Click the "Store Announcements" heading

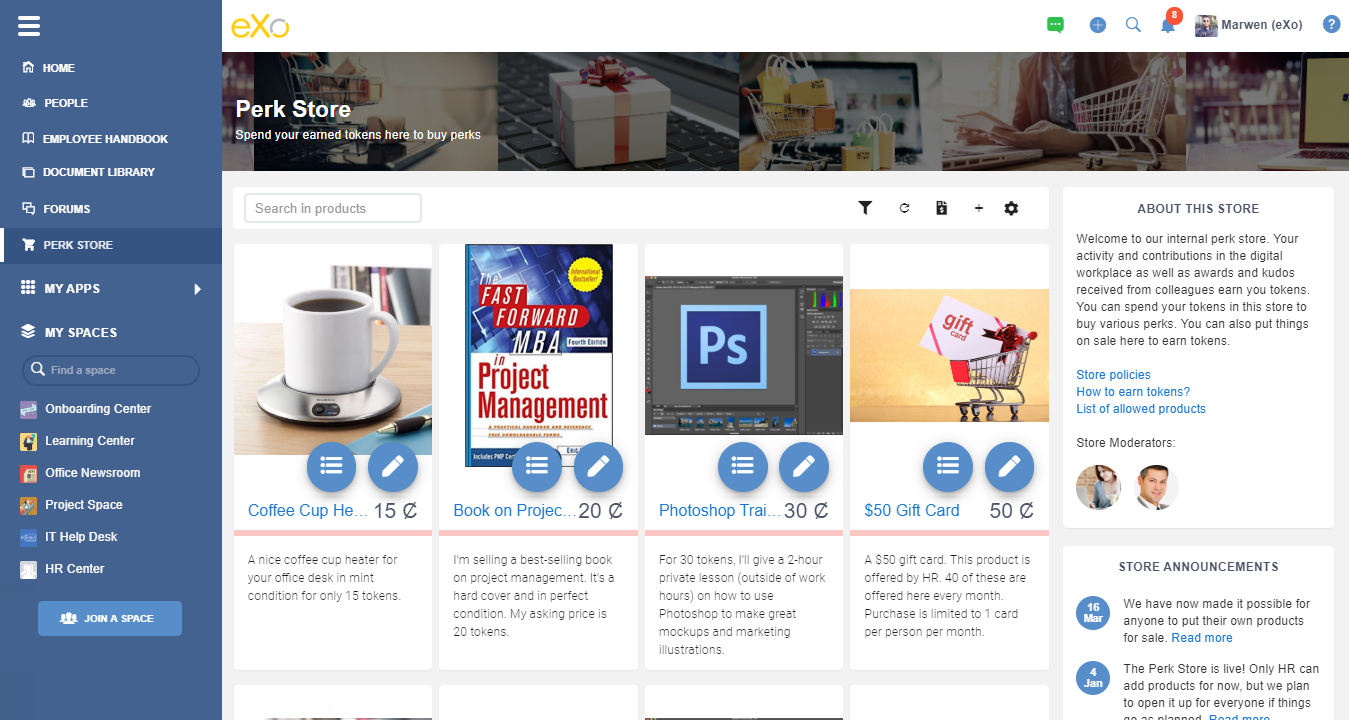1198,567
